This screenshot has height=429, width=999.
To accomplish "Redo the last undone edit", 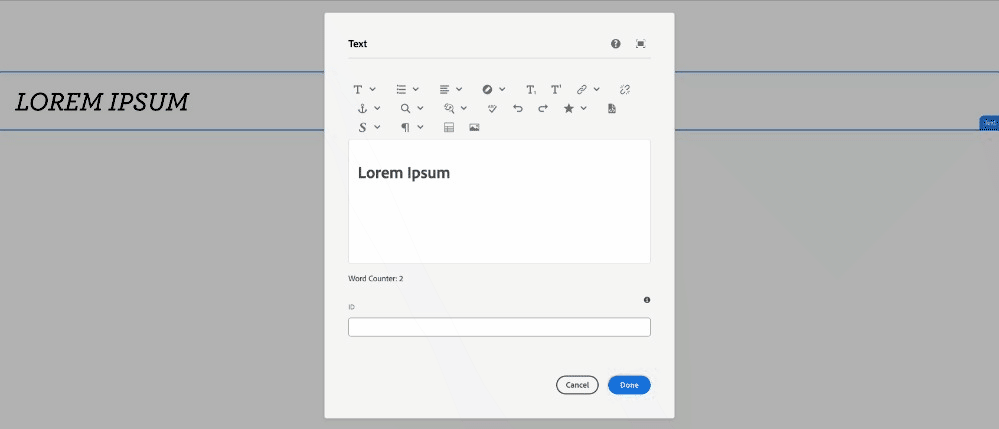I will click(543, 108).
